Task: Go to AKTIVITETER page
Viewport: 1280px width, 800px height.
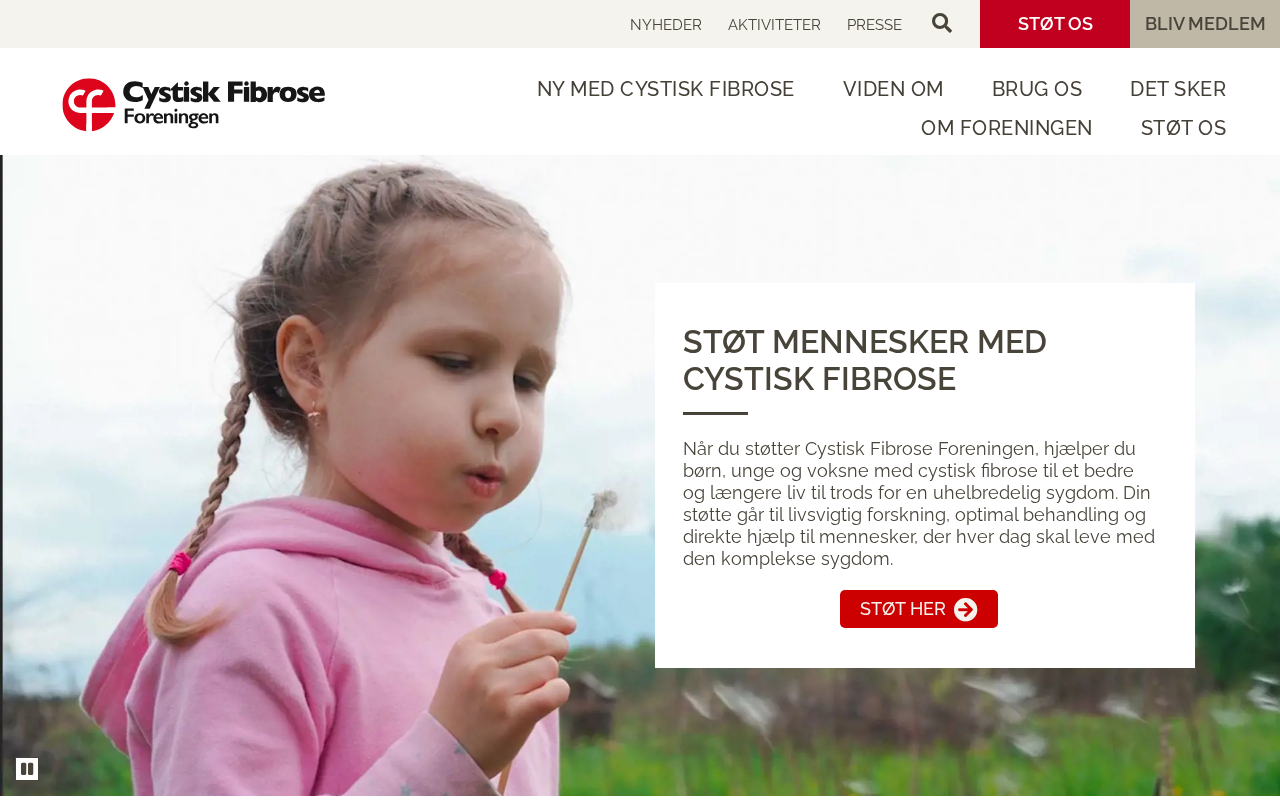Action: click(x=774, y=25)
